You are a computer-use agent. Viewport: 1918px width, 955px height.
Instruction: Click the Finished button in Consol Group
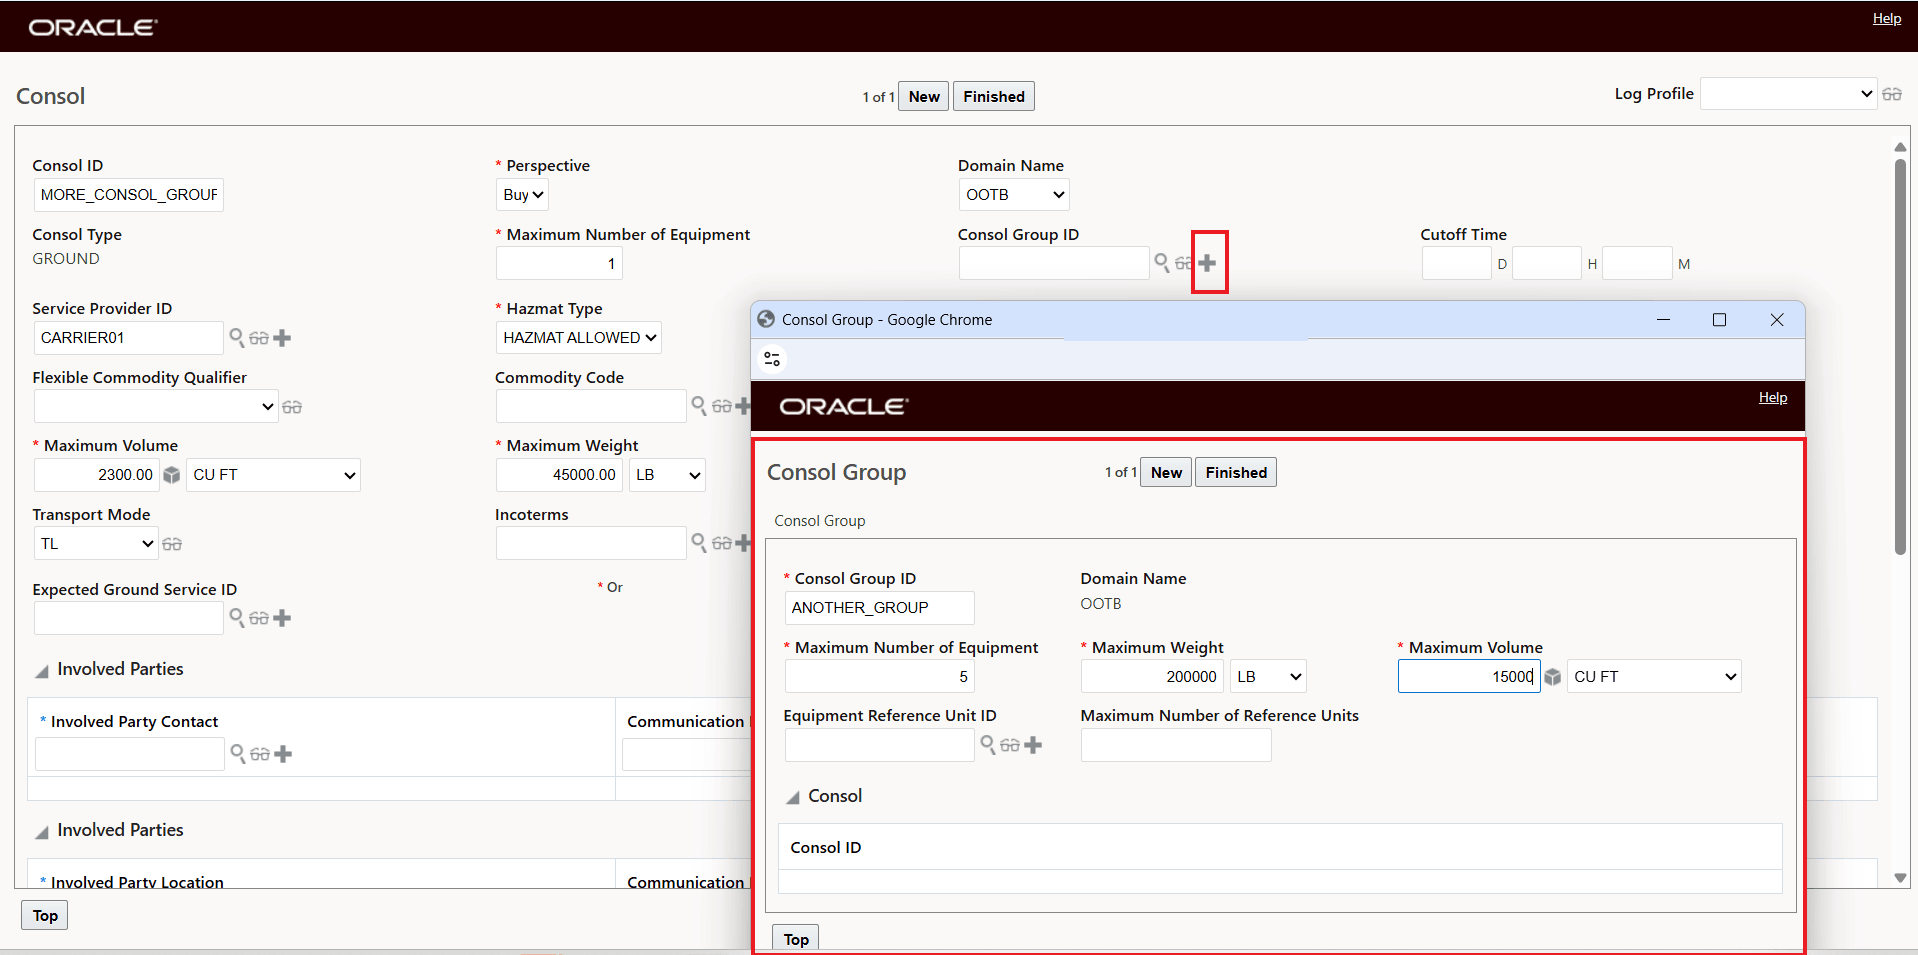[x=1235, y=471]
